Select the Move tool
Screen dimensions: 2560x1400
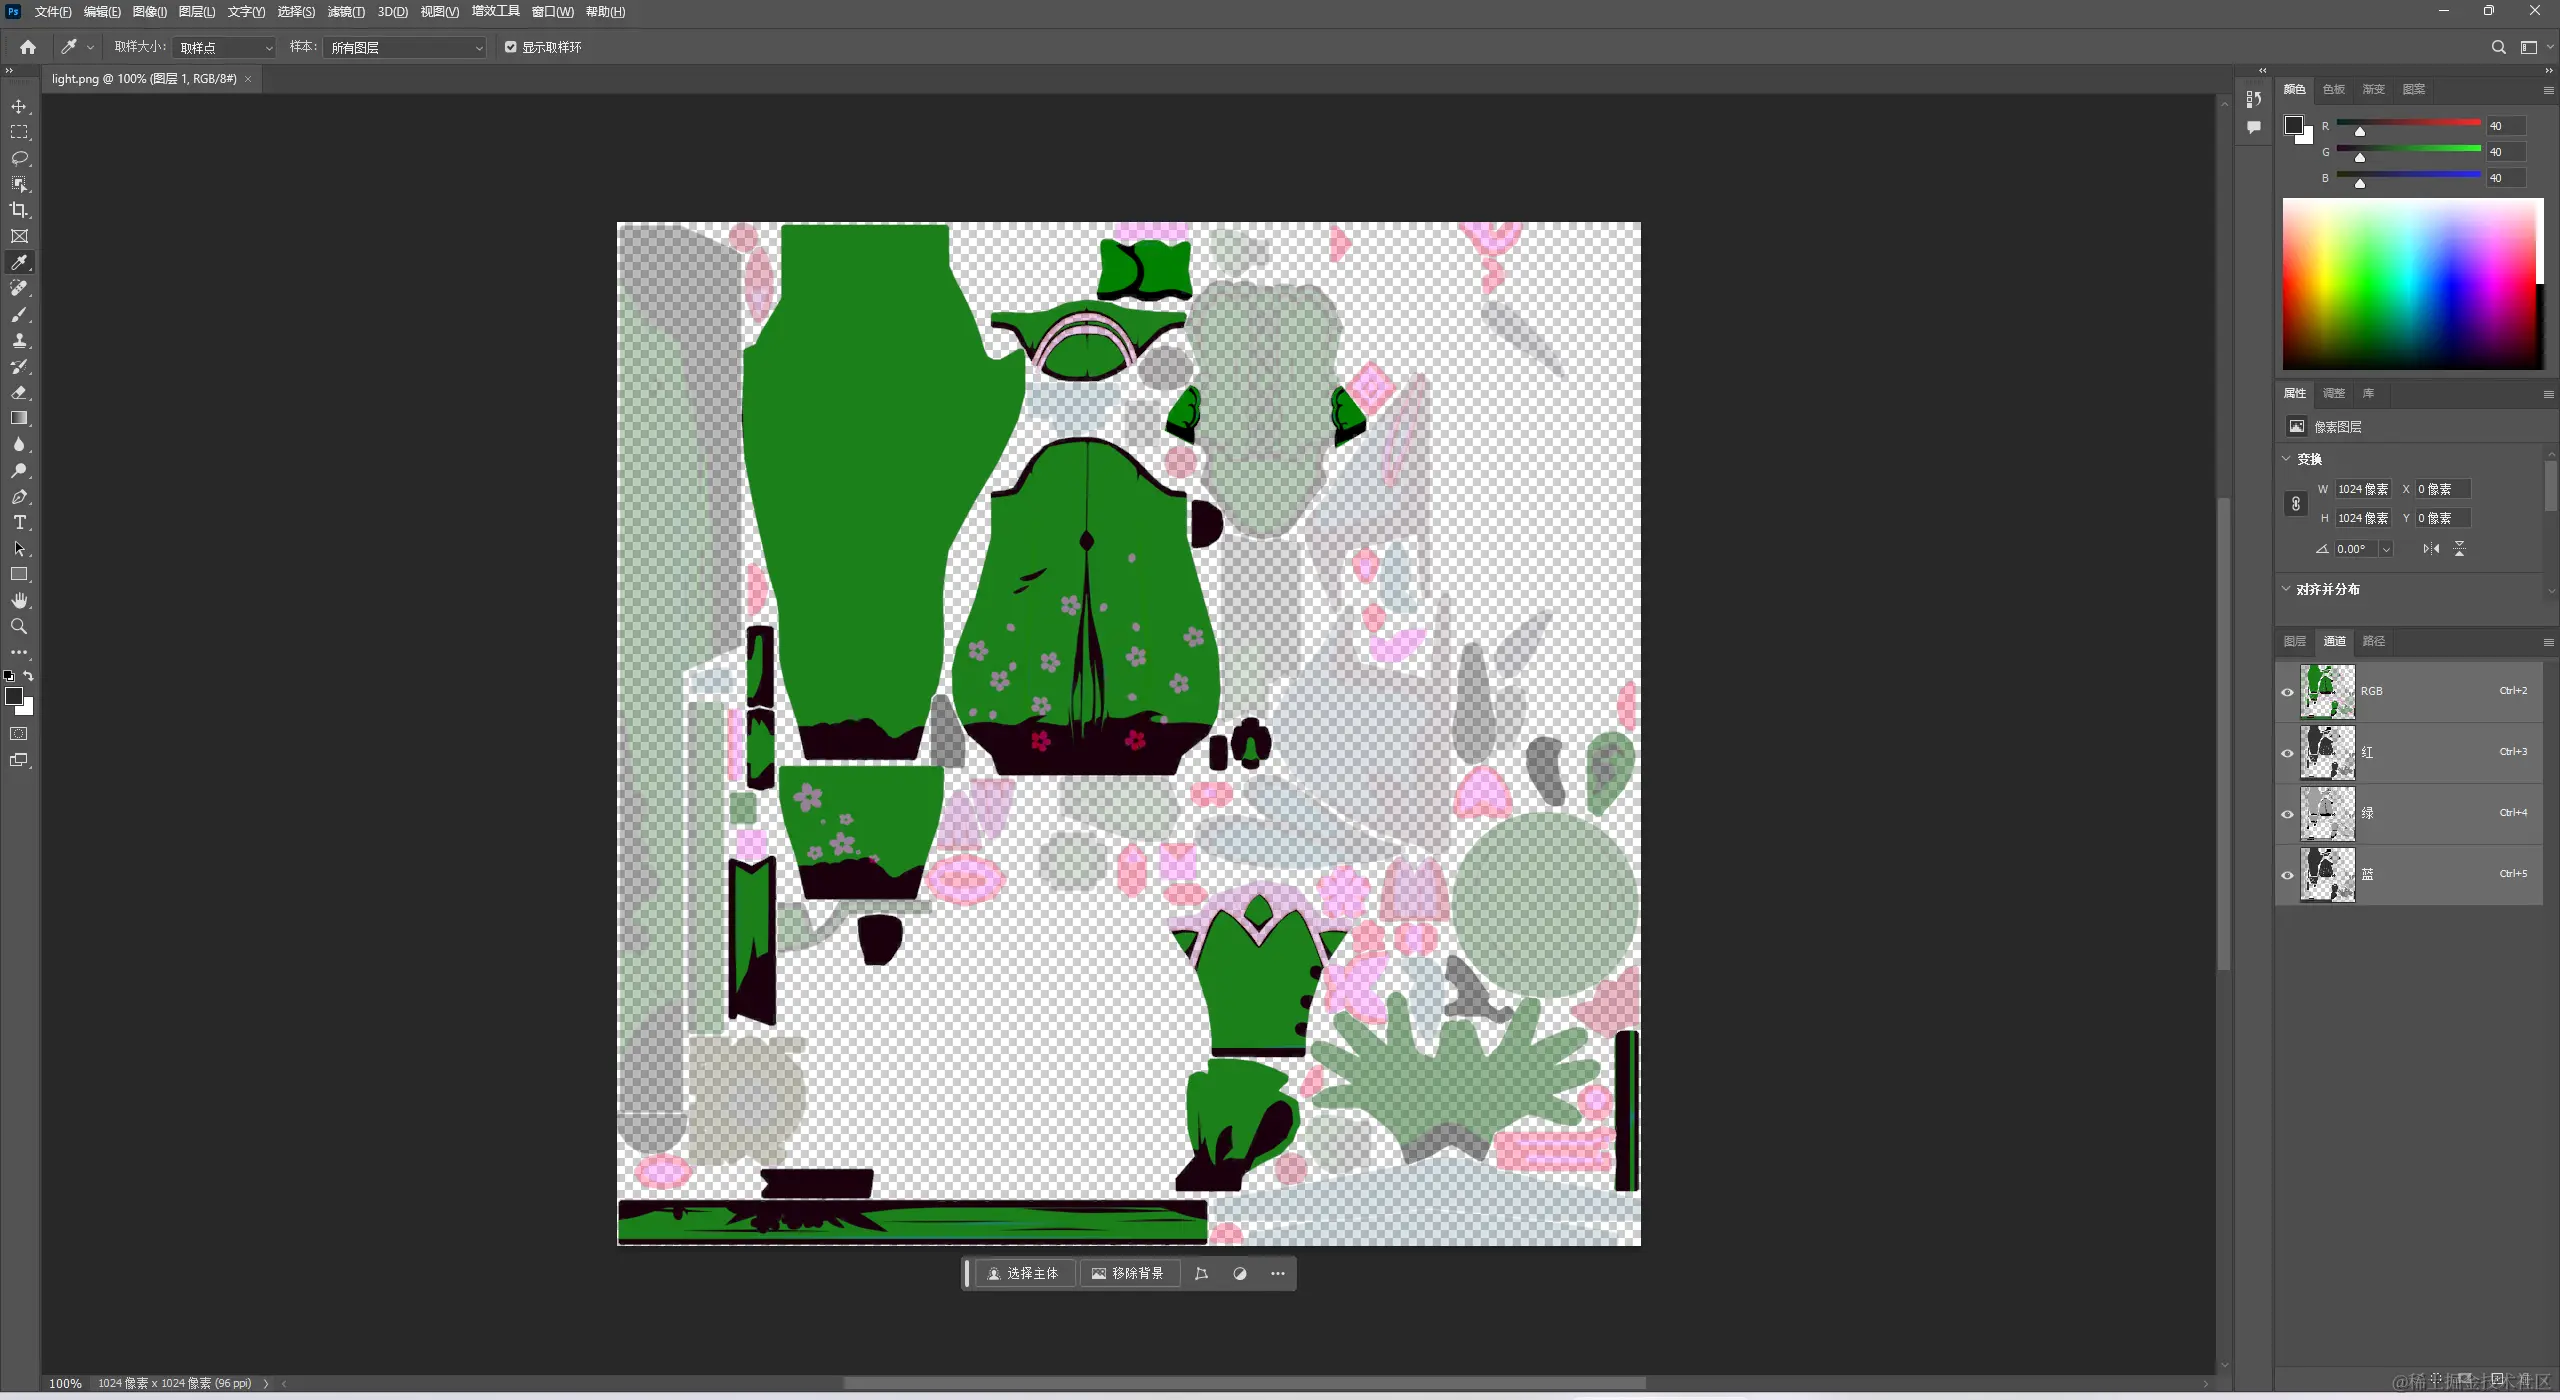tap(19, 106)
